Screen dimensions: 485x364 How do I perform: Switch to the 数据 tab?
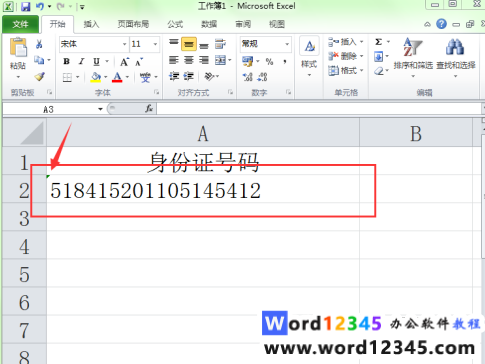point(209,24)
